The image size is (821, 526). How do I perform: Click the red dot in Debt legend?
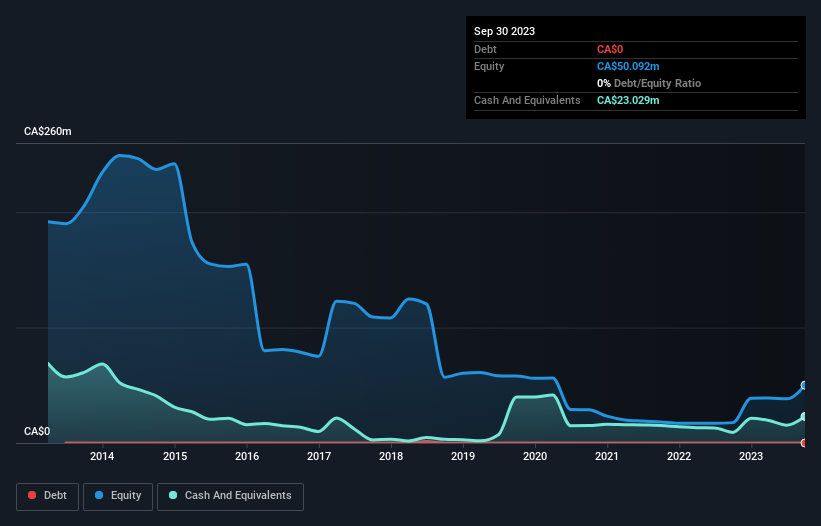[x=32, y=495]
